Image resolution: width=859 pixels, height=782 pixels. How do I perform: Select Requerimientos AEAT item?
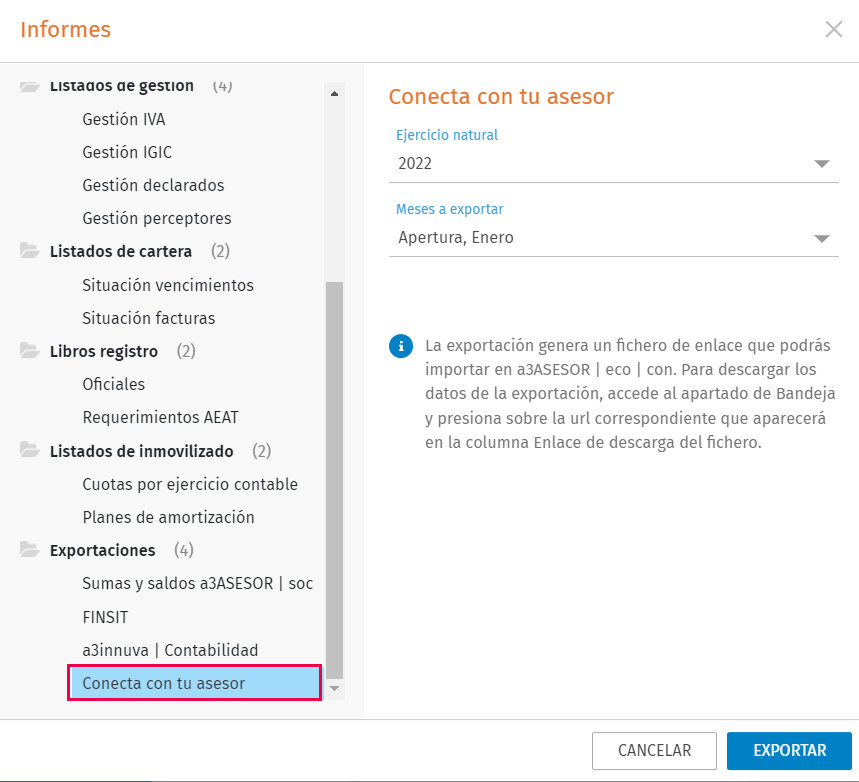pyautogui.click(x=161, y=417)
